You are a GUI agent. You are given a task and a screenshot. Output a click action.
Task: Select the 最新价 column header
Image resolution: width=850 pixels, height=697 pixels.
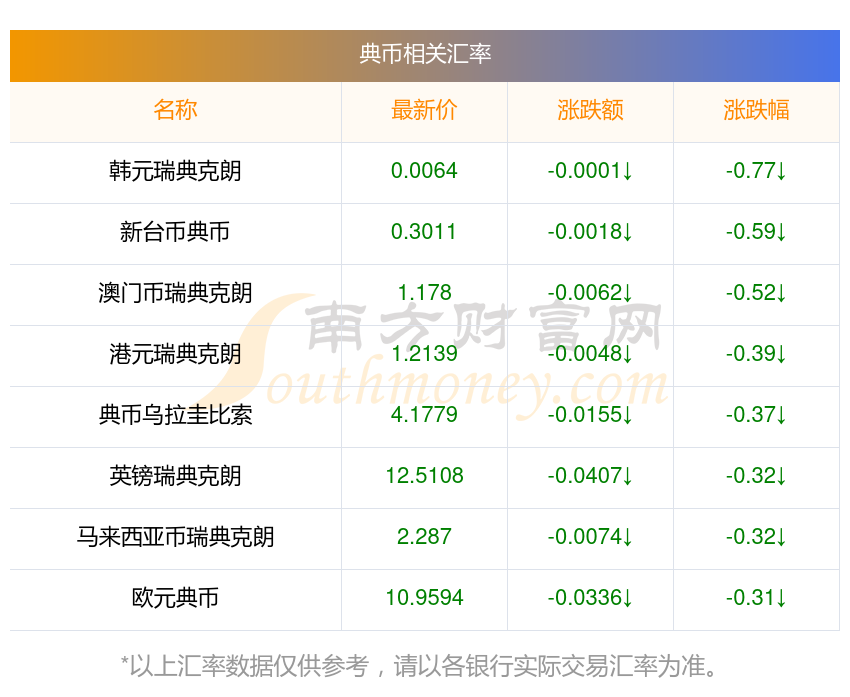[x=424, y=110]
